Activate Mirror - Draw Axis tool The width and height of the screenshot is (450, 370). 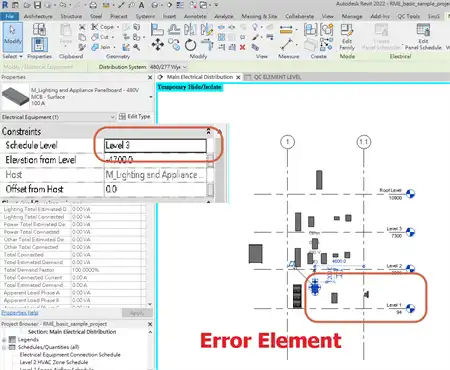point(206,30)
